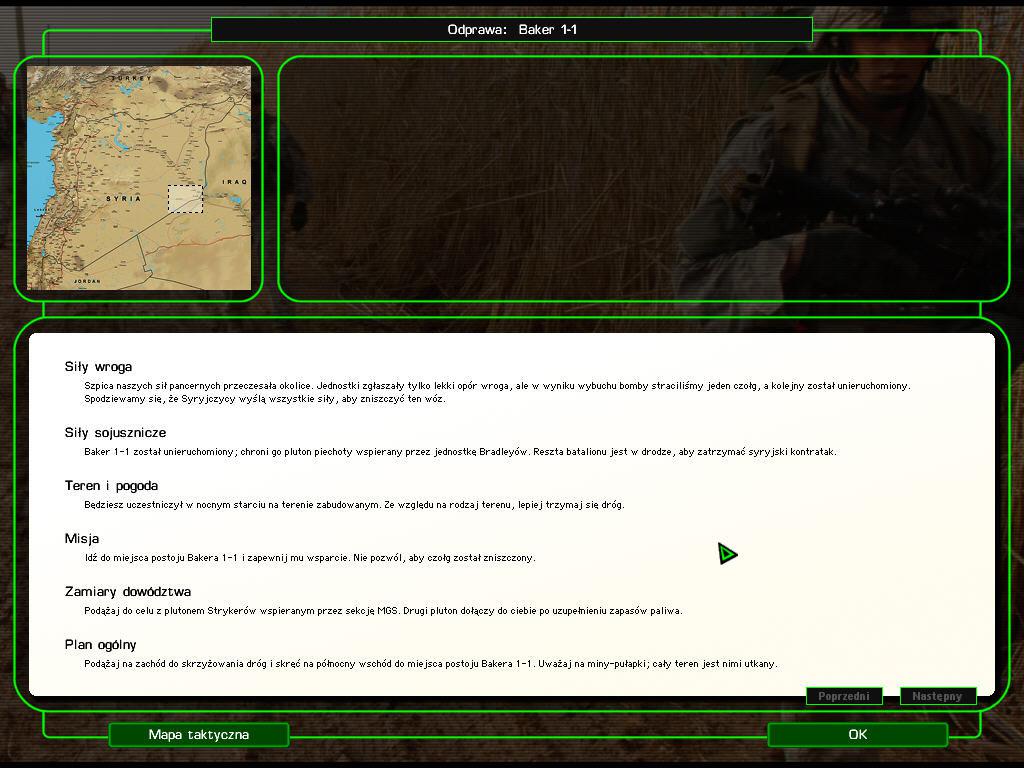Click the Odprawa: Baker 1-1 title bar

pyautogui.click(x=511, y=29)
